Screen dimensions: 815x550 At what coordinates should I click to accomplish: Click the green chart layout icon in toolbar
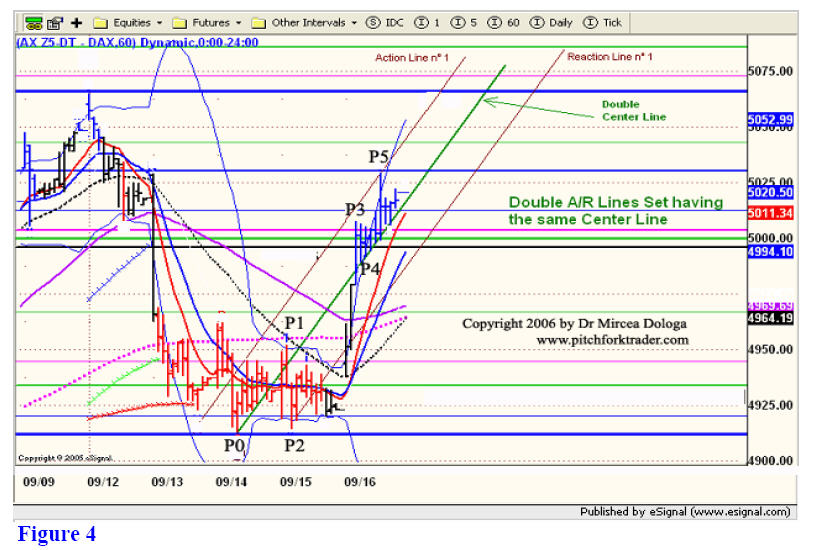(34, 22)
